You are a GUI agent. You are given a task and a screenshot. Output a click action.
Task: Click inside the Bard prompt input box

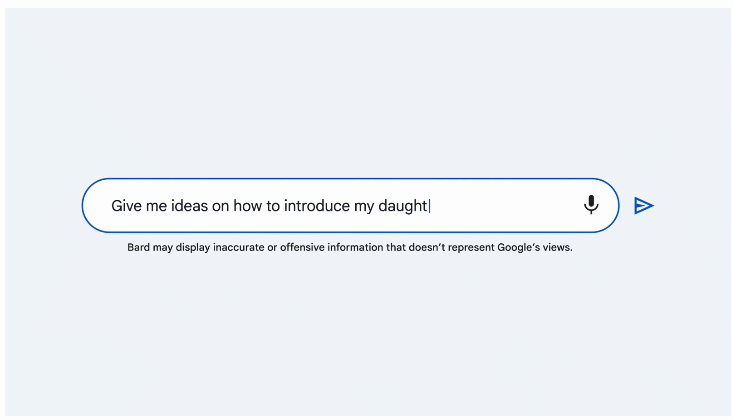point(350,205)
